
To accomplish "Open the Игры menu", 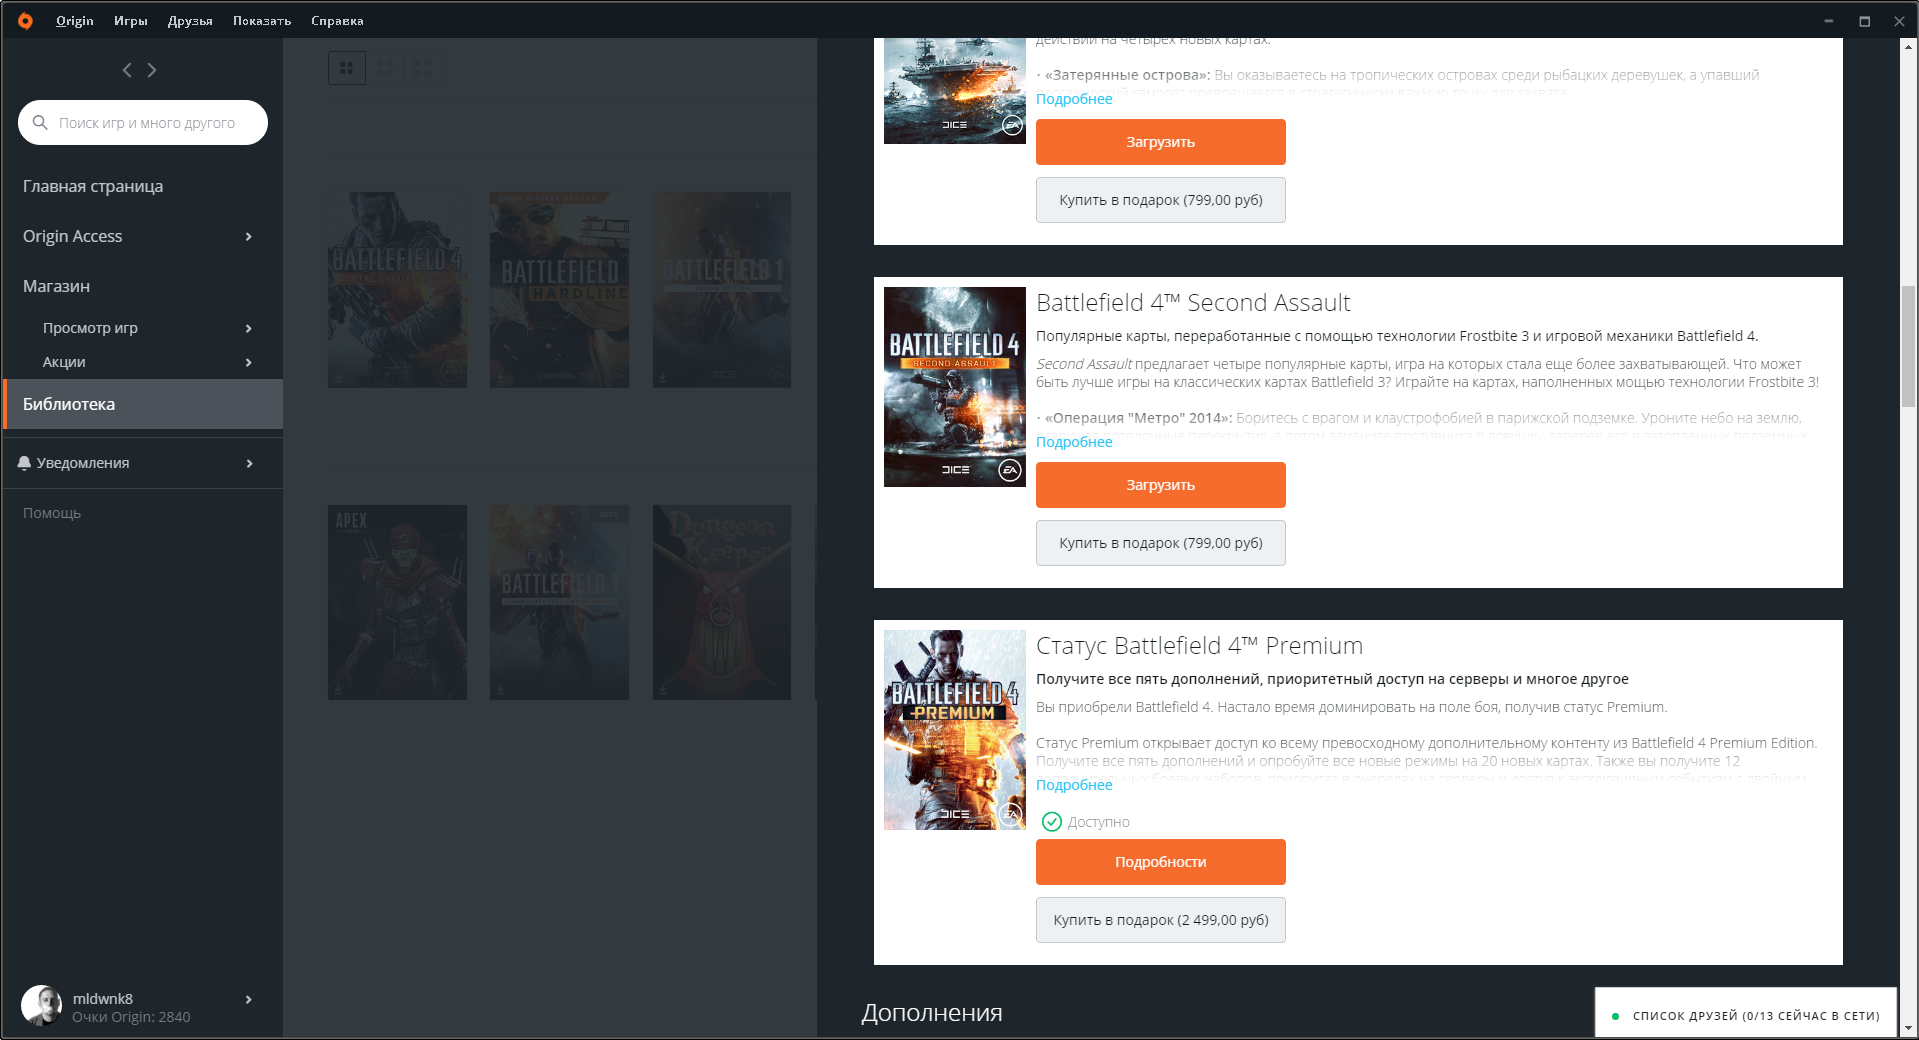I will [131, 20].
